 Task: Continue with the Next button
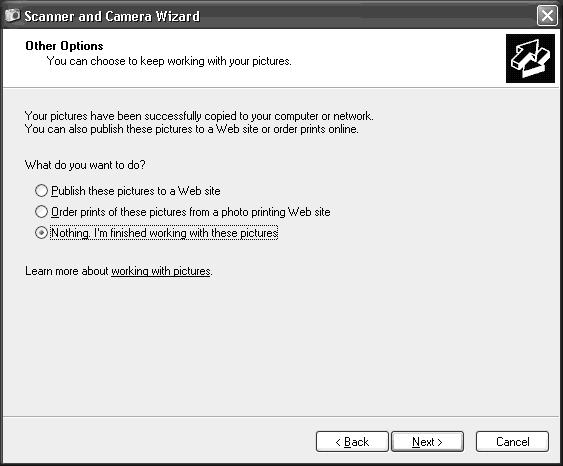(x=427, y=442)
